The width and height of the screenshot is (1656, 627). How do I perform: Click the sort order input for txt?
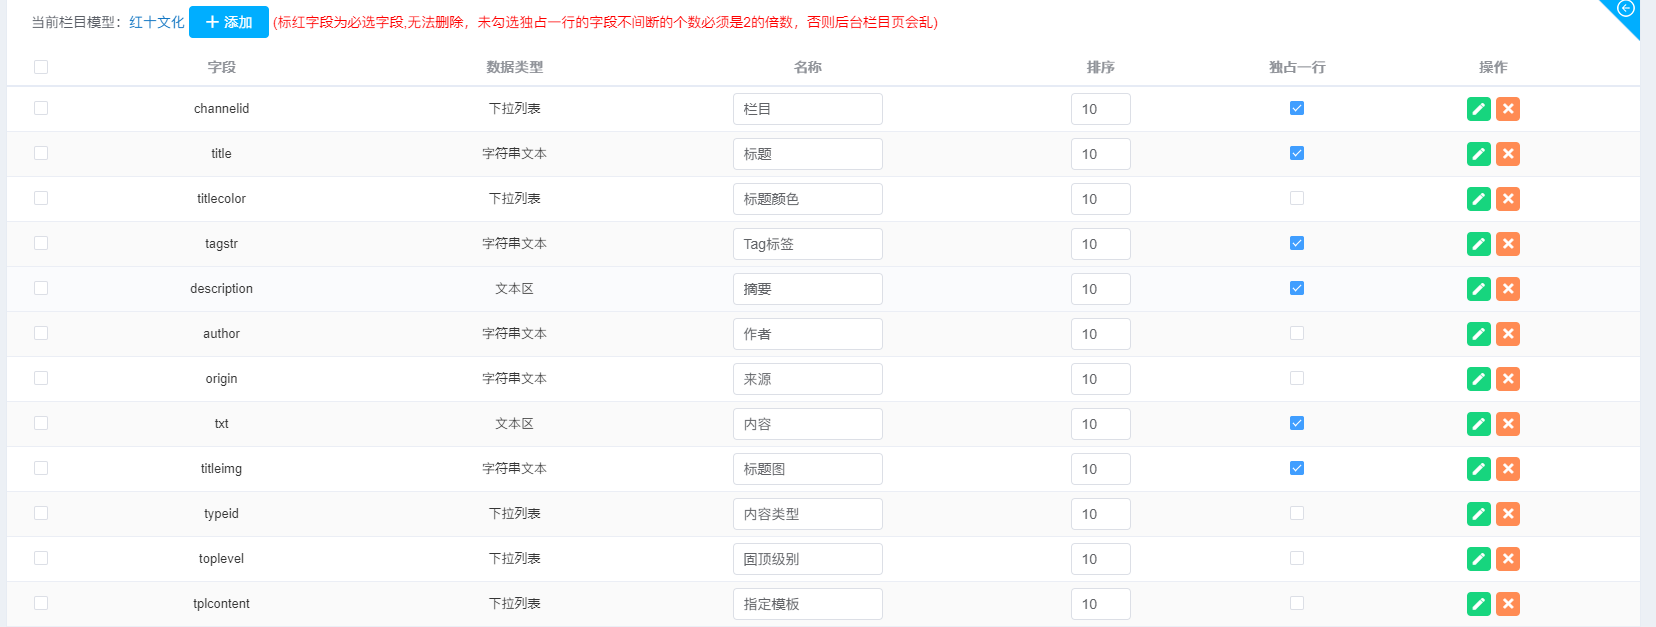[1101, 424]
